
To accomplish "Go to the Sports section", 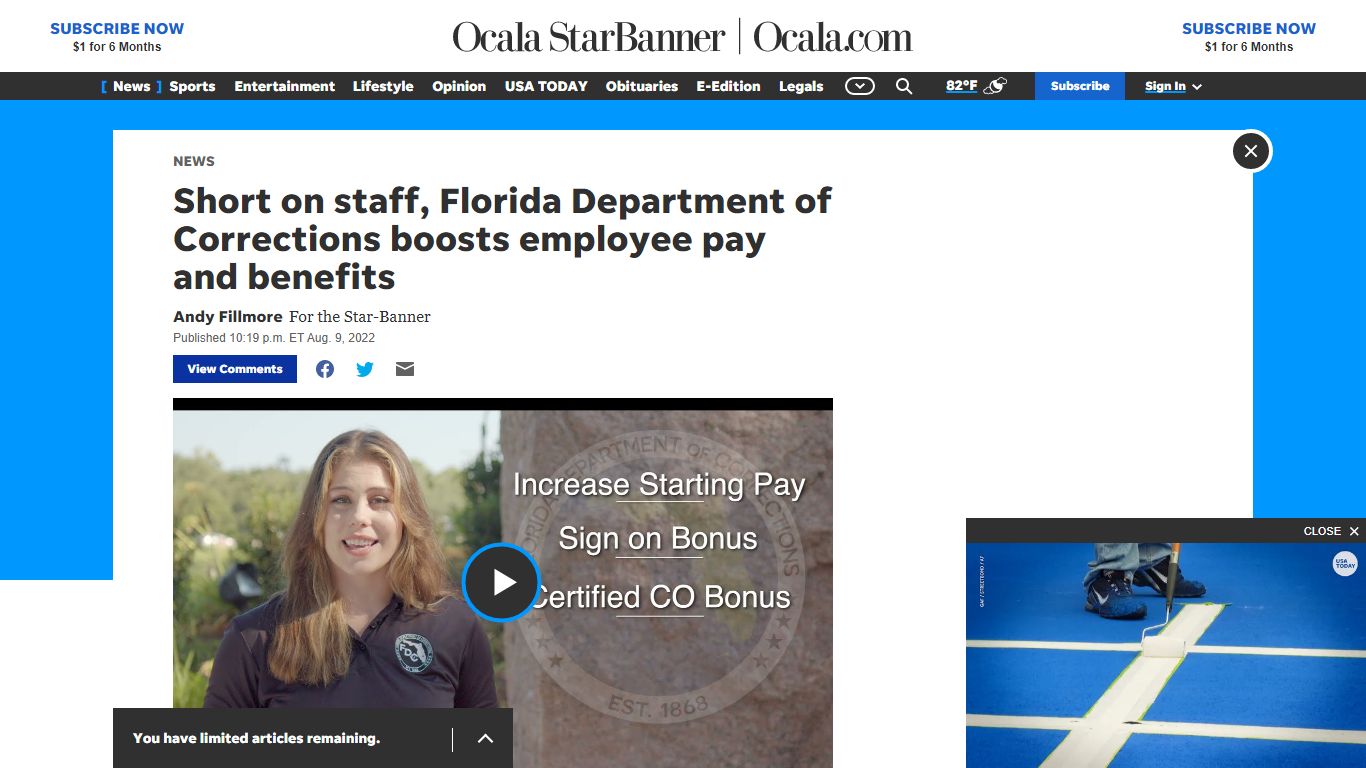I will tap(192, 86).
